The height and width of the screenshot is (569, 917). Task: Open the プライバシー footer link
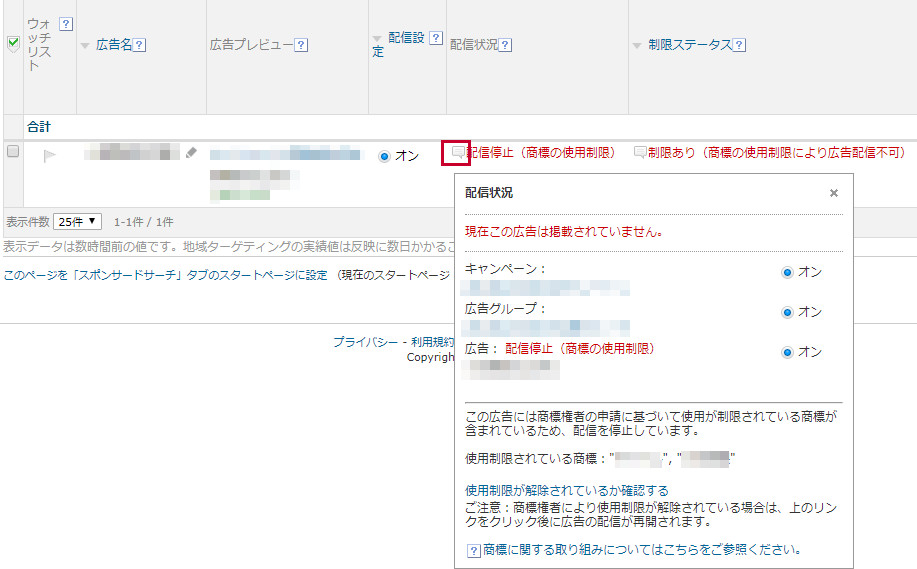tap(364, 342)
